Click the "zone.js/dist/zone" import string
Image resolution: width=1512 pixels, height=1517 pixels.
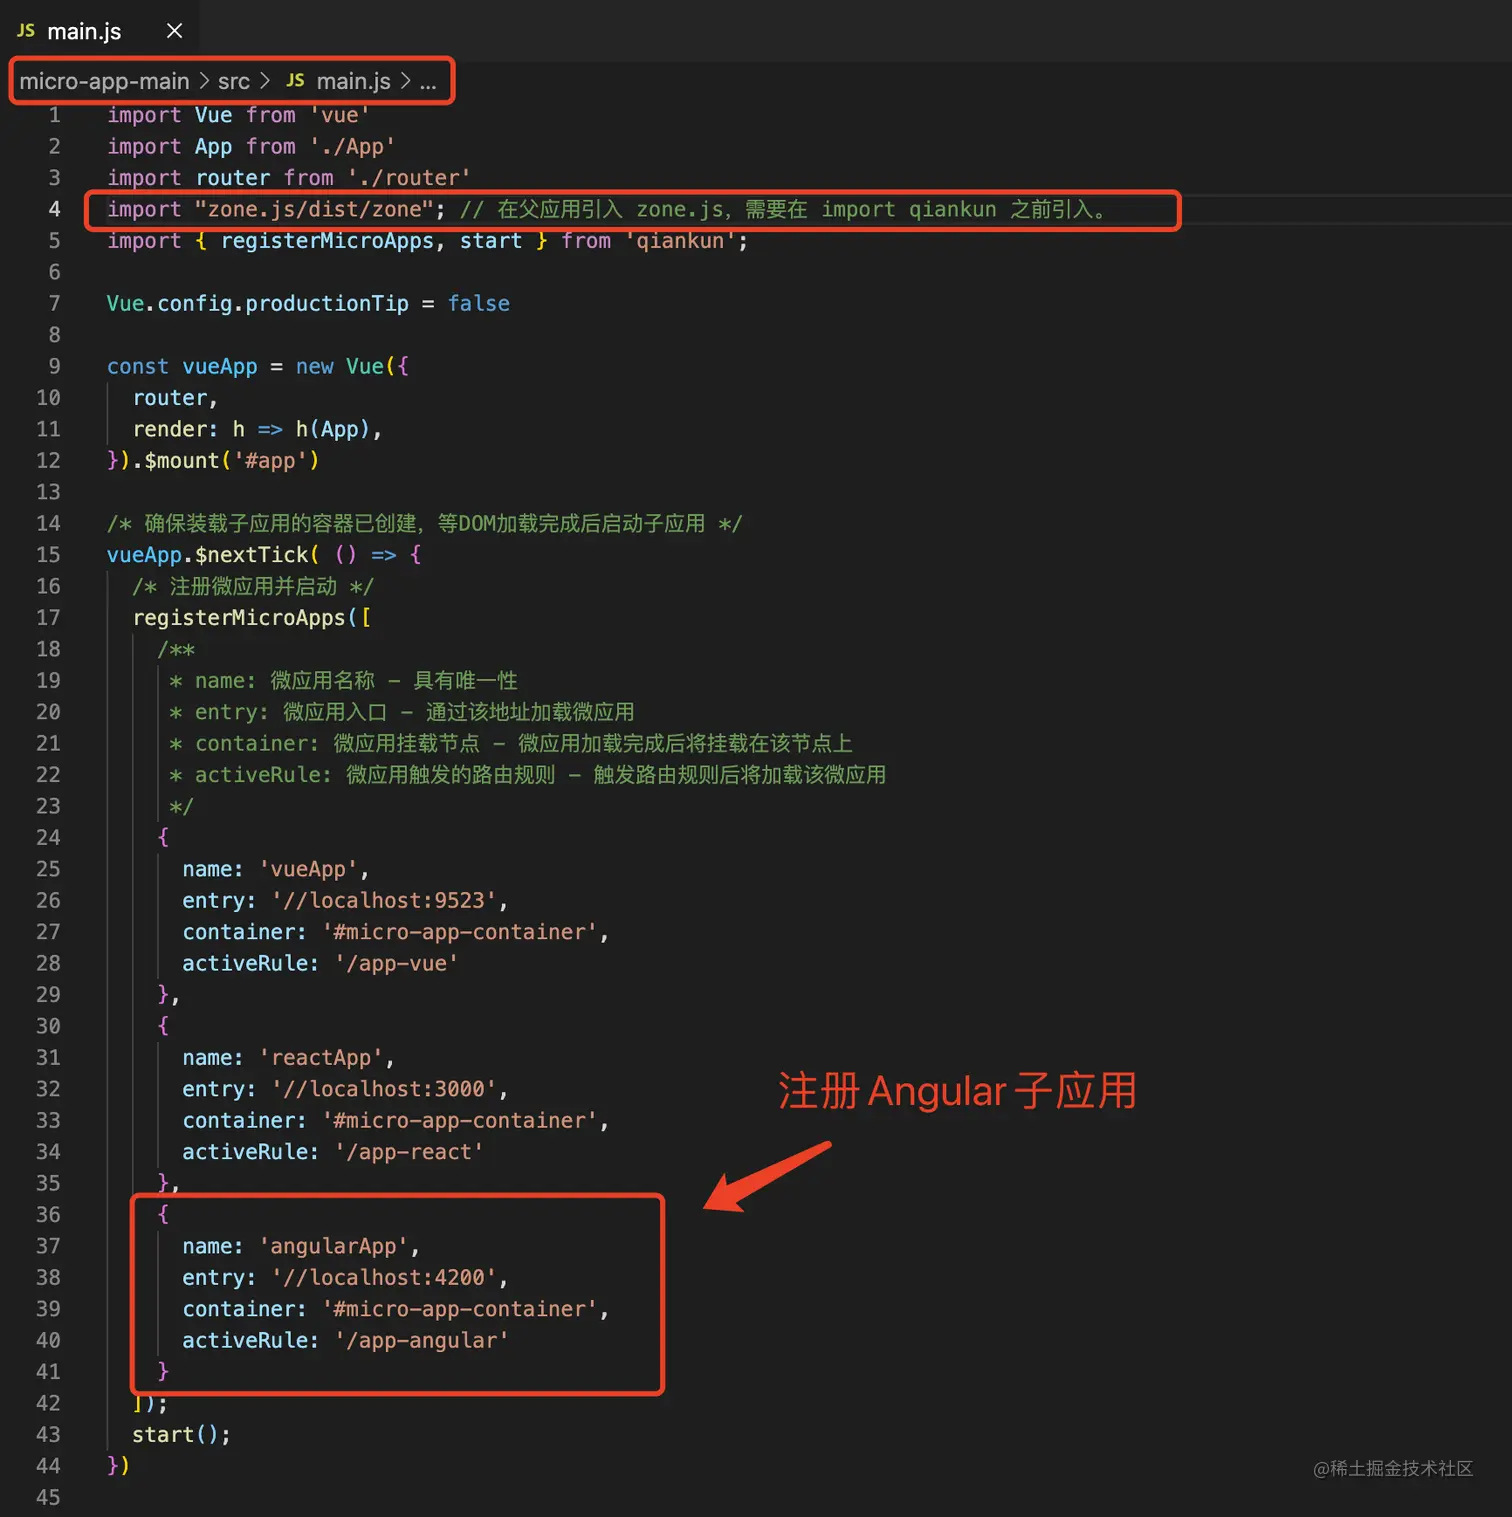tap(315, 209)
